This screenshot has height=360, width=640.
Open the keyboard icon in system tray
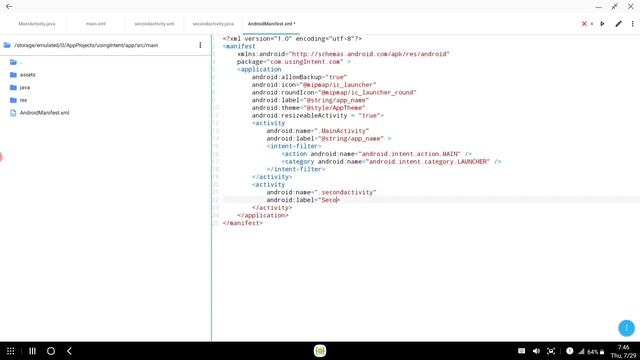(x=521, y=351)
